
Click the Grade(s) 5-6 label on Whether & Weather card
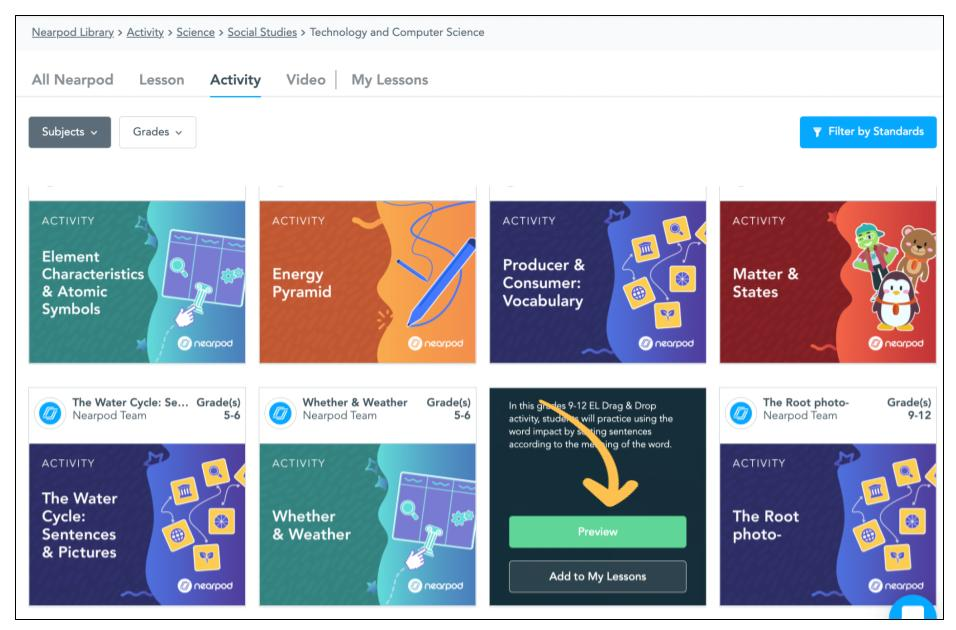click(449, 409)
